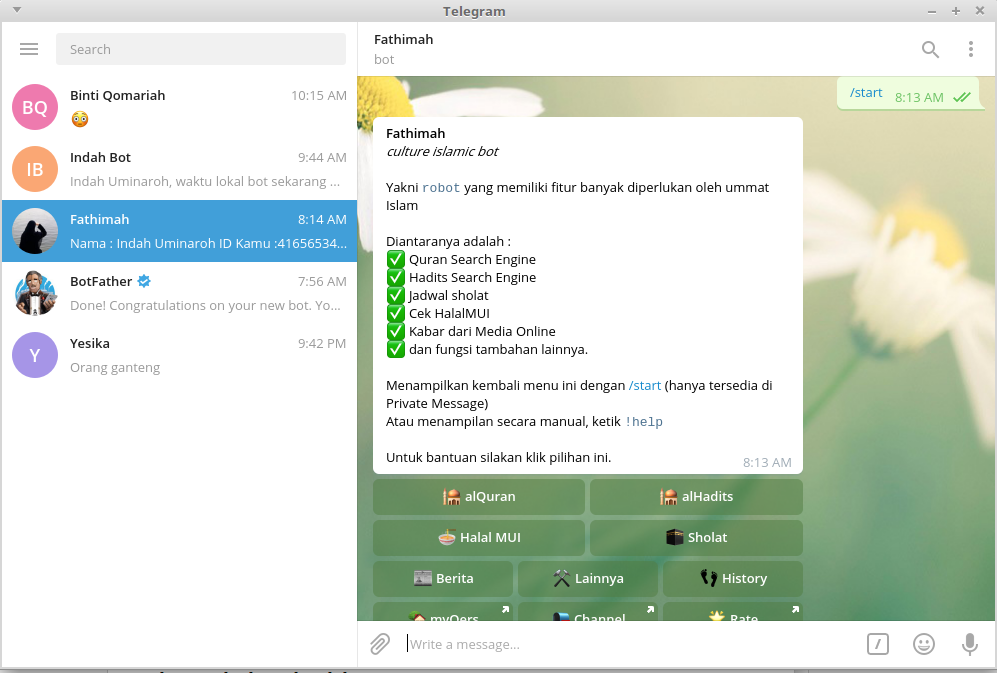
Task: Click the robot monospace word
Action: point(441,188)
